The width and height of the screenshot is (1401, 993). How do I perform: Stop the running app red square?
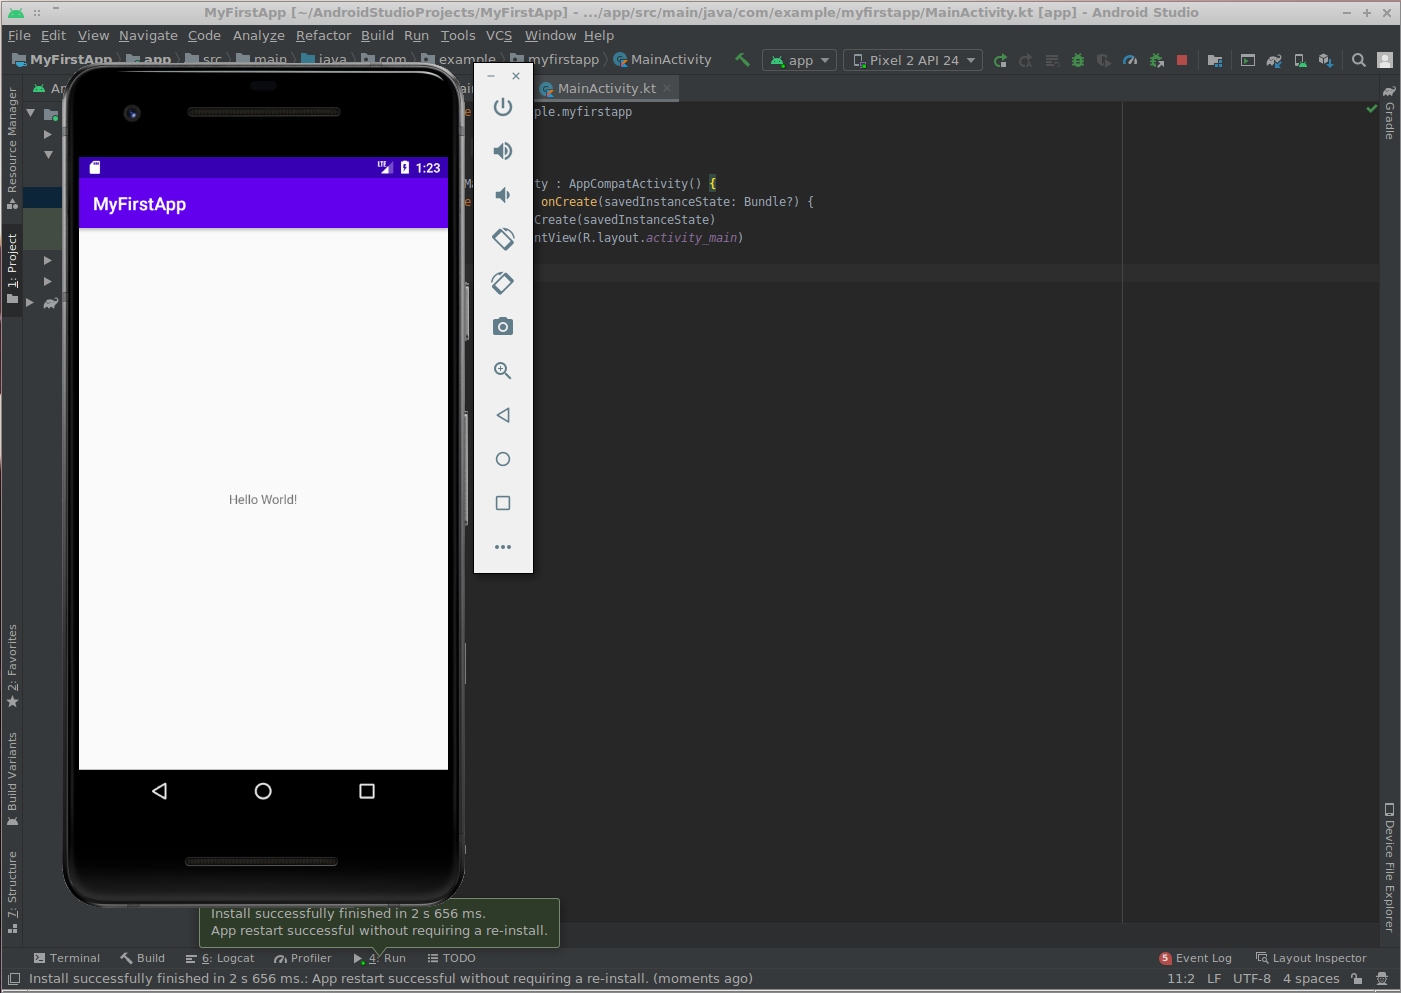pyautogui.click(x=1182, y=60)
